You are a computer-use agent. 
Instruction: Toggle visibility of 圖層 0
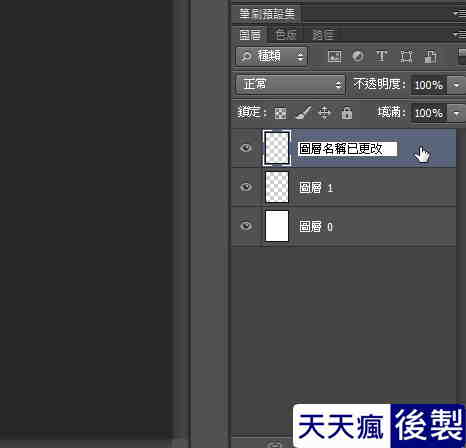(x=246, y=226)
